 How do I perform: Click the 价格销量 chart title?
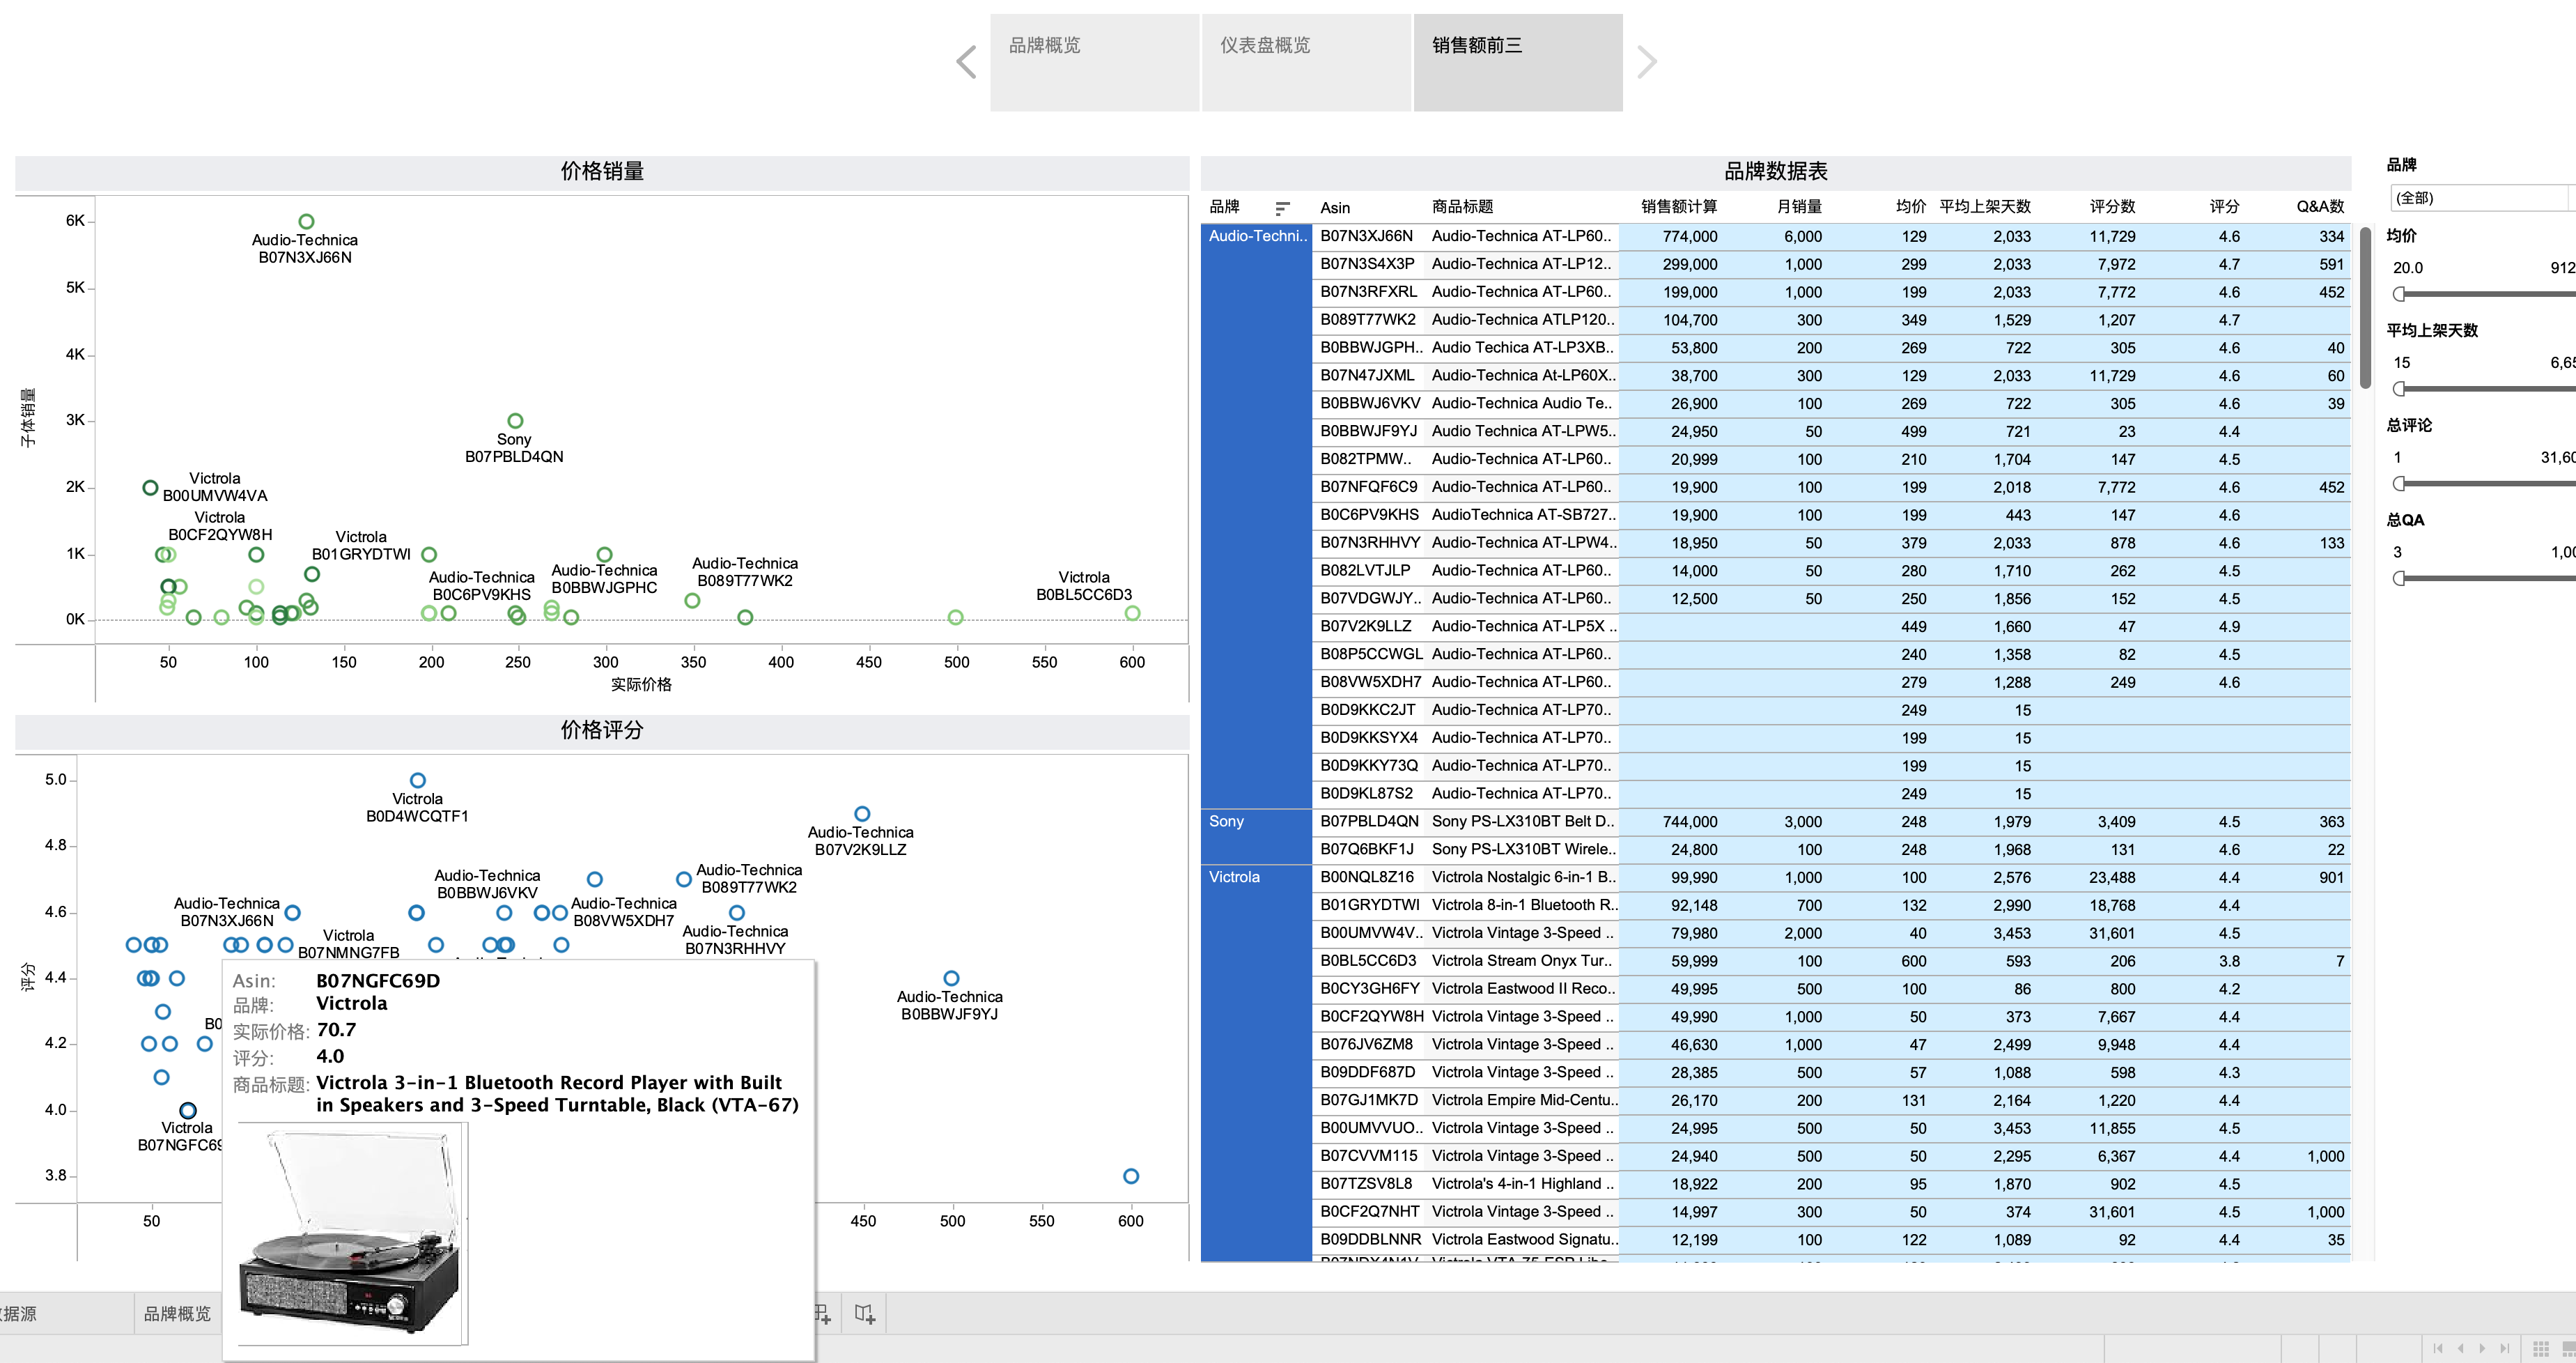pos(602,171)
